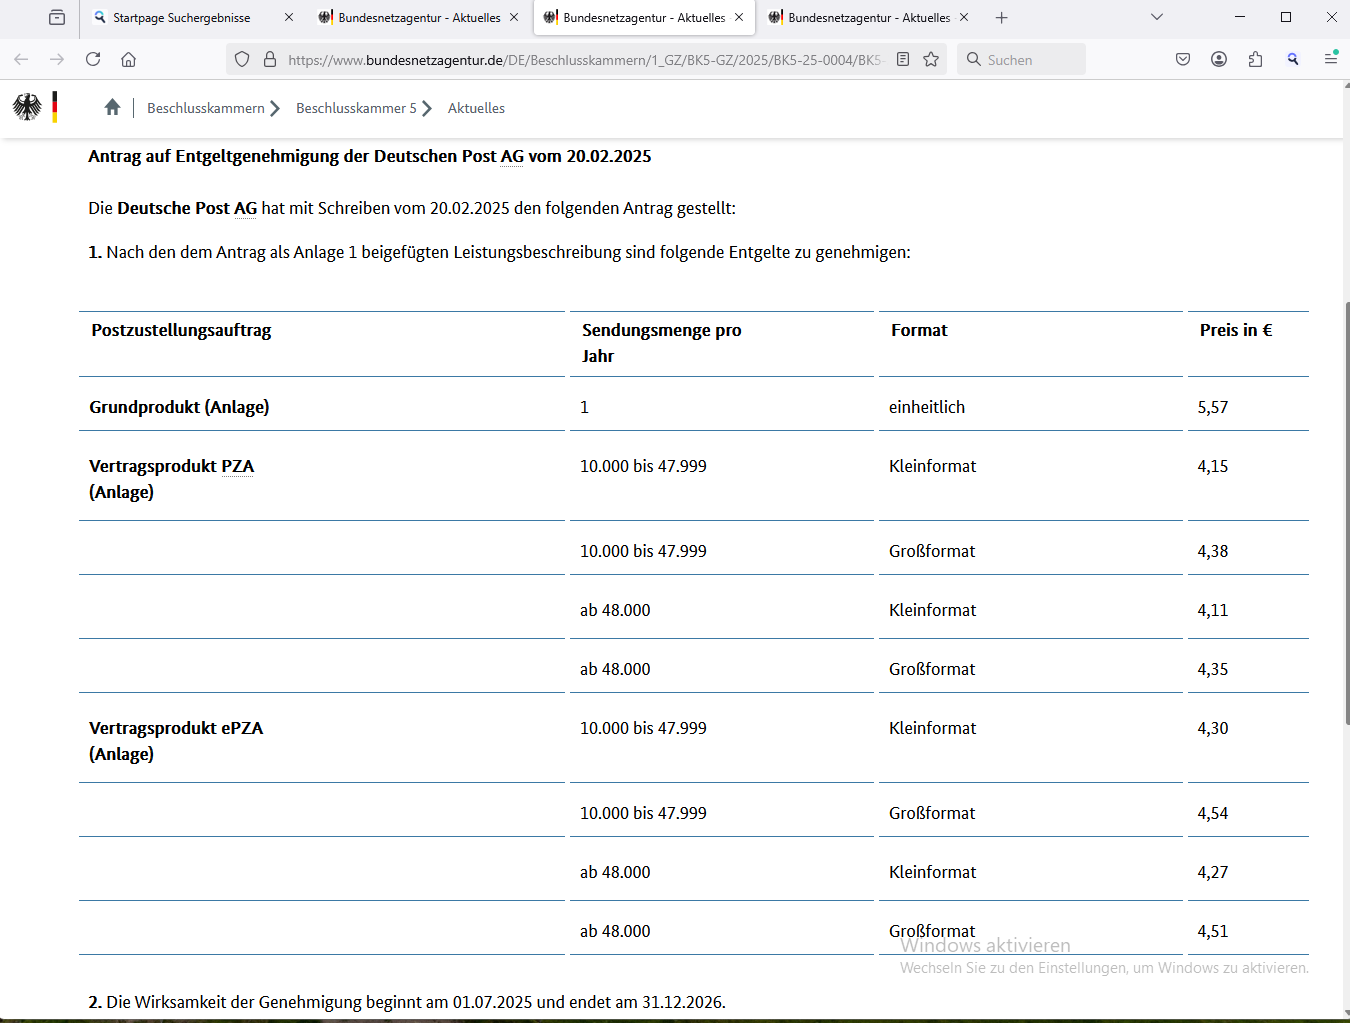
Task: Open the extensions panel
Action: (x=1255, y=59)
